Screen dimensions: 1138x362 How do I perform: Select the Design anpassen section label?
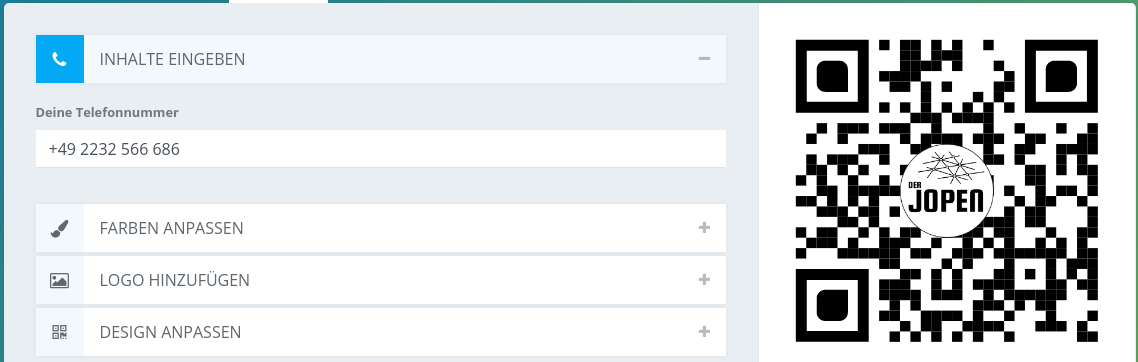point(171,332)
